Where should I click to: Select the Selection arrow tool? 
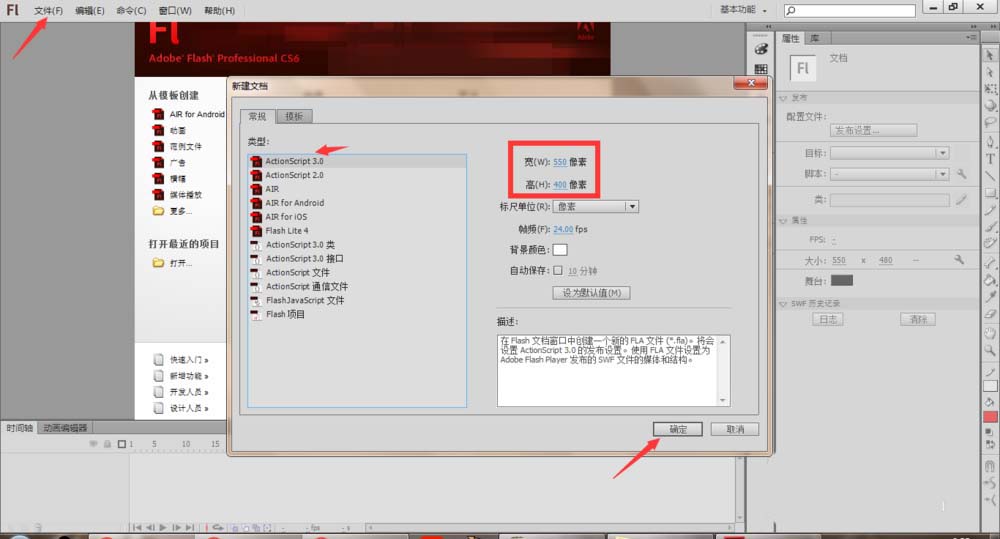[x=990, y=55]
